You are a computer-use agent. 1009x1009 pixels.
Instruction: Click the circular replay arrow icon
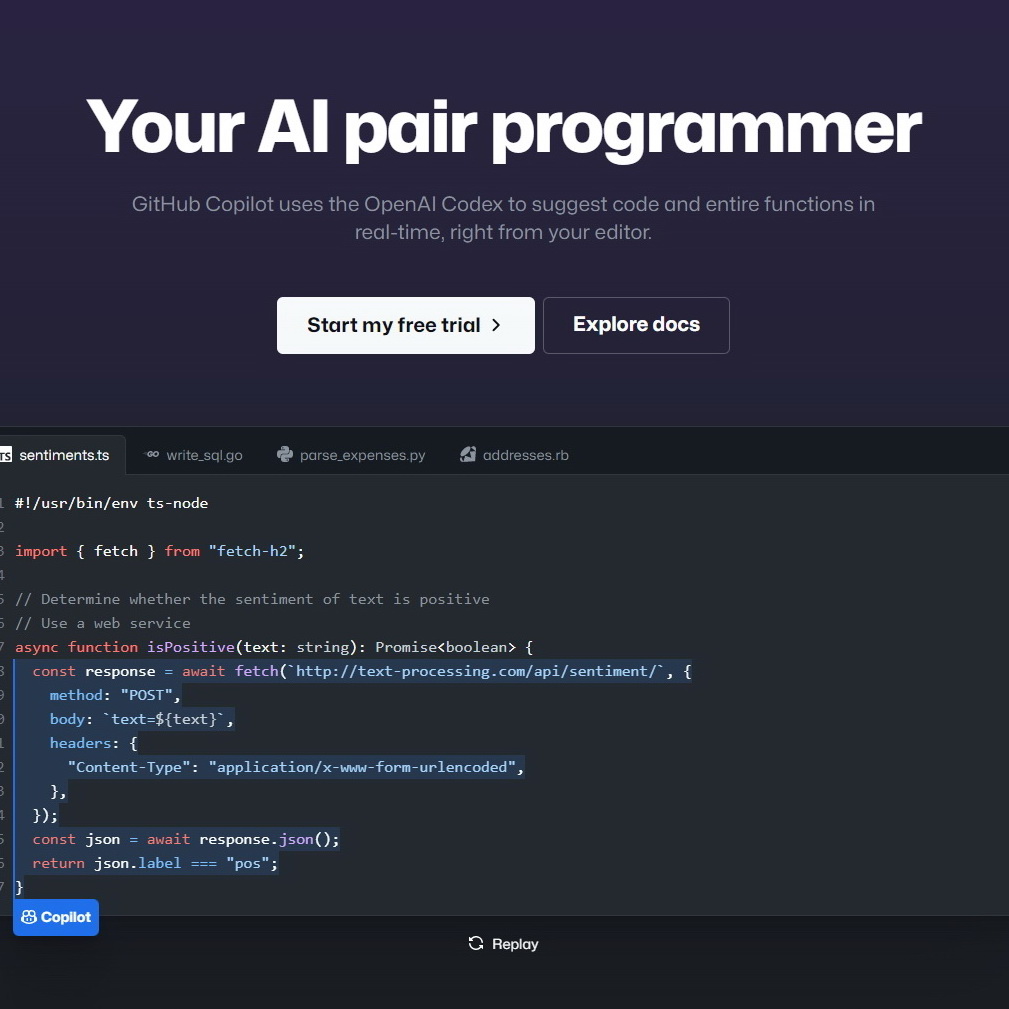pos(476,943)
